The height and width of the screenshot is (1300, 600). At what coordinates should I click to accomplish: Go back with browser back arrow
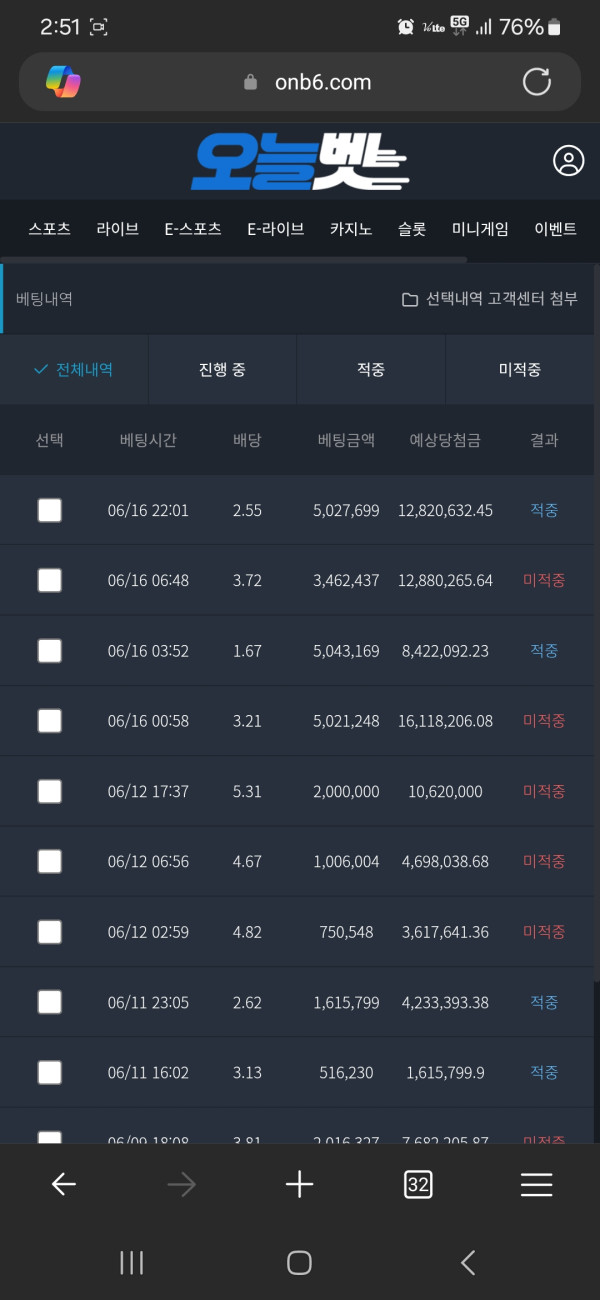point(64,1185)
